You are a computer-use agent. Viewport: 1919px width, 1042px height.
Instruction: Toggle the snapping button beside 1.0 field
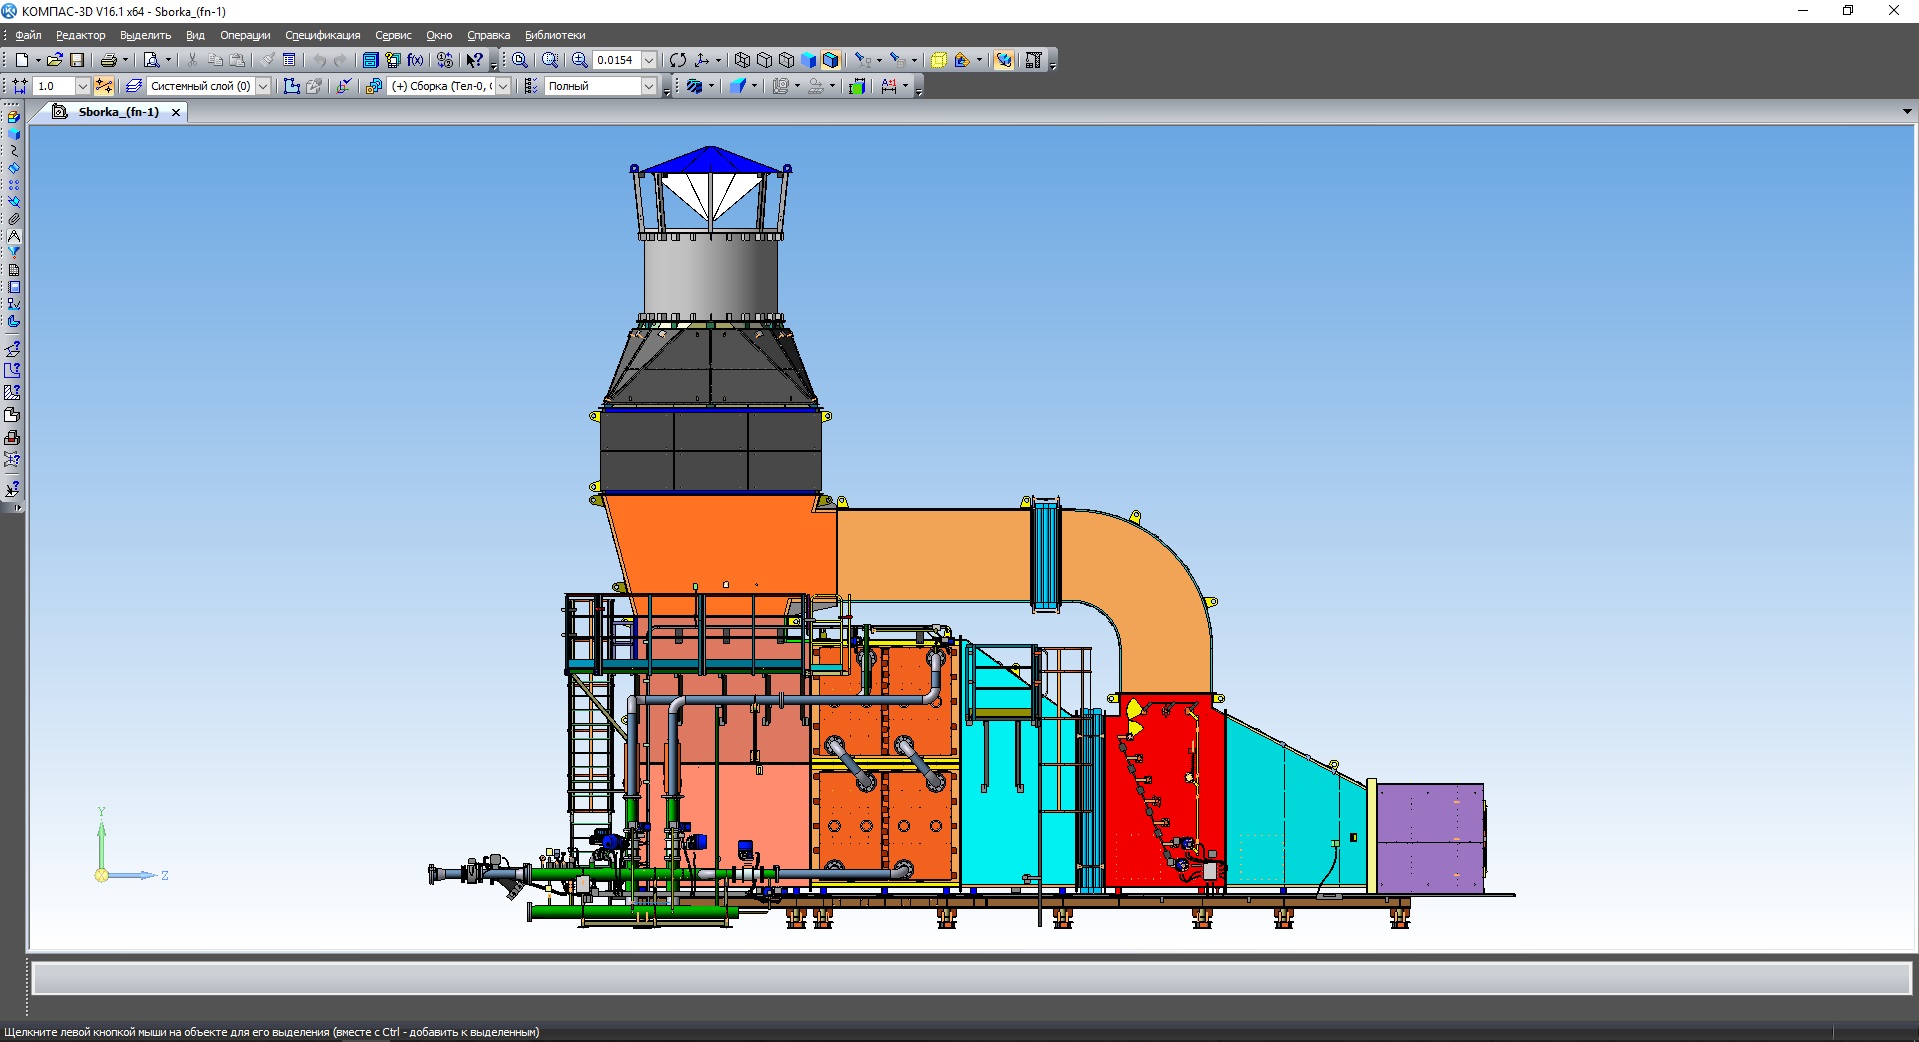pos(104,86)
